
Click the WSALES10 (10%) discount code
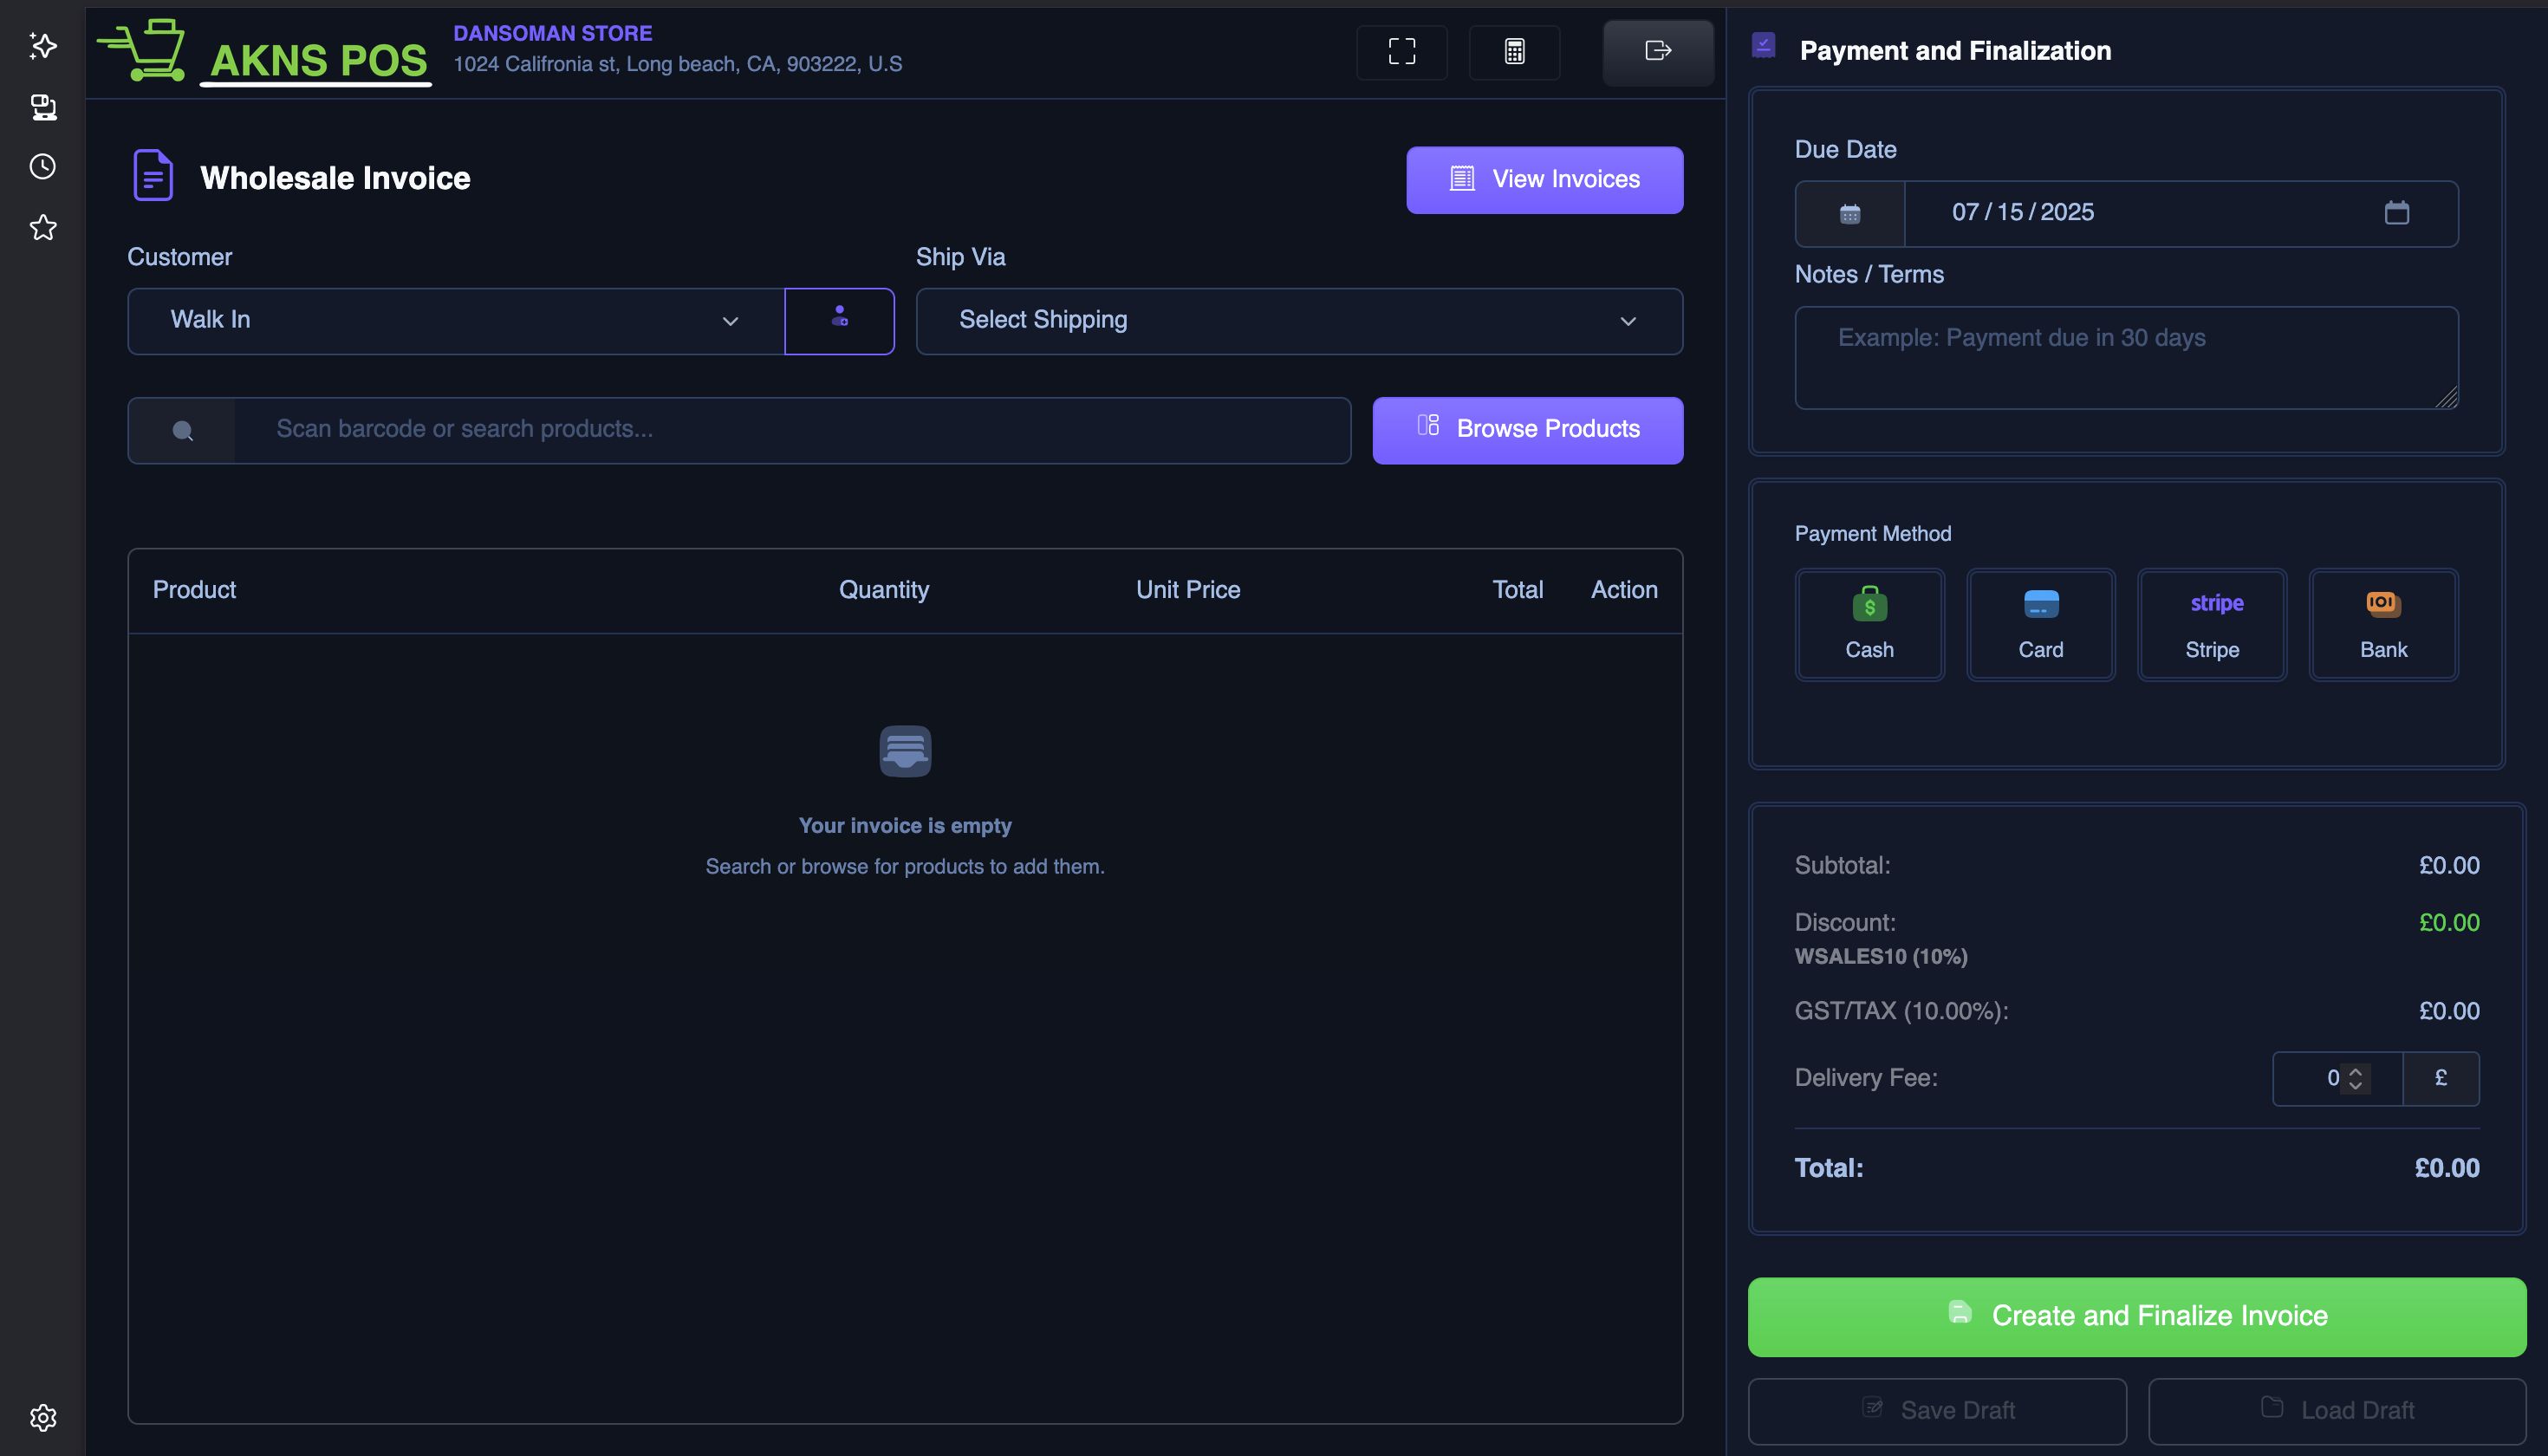[1880, 956]
